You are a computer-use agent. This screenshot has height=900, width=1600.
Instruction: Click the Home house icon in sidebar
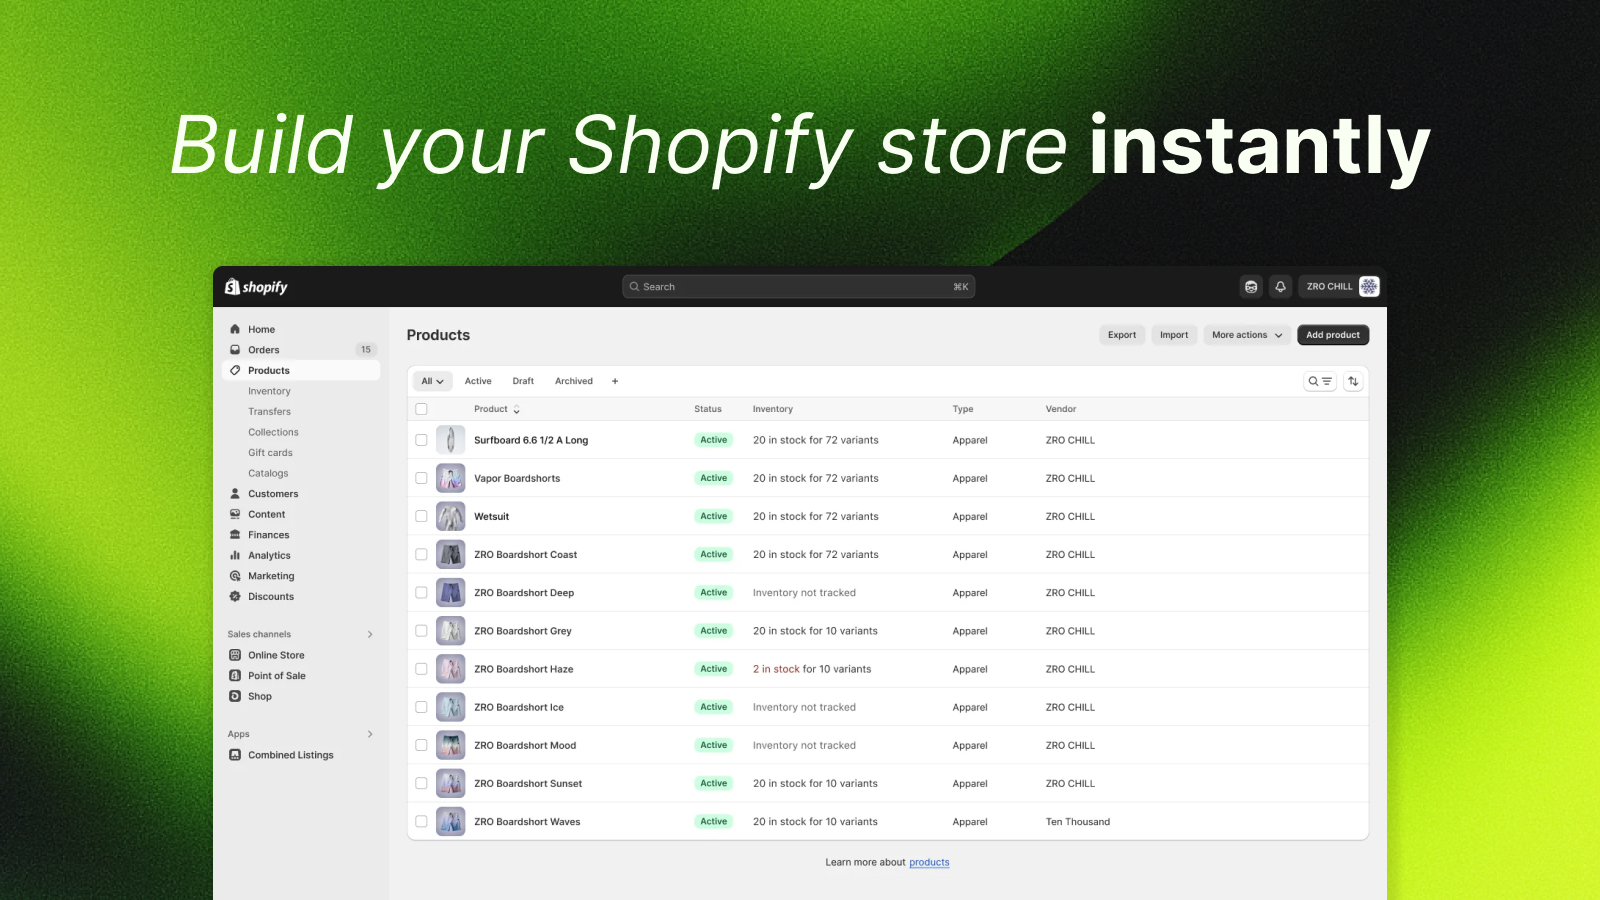tap(235, 329)
